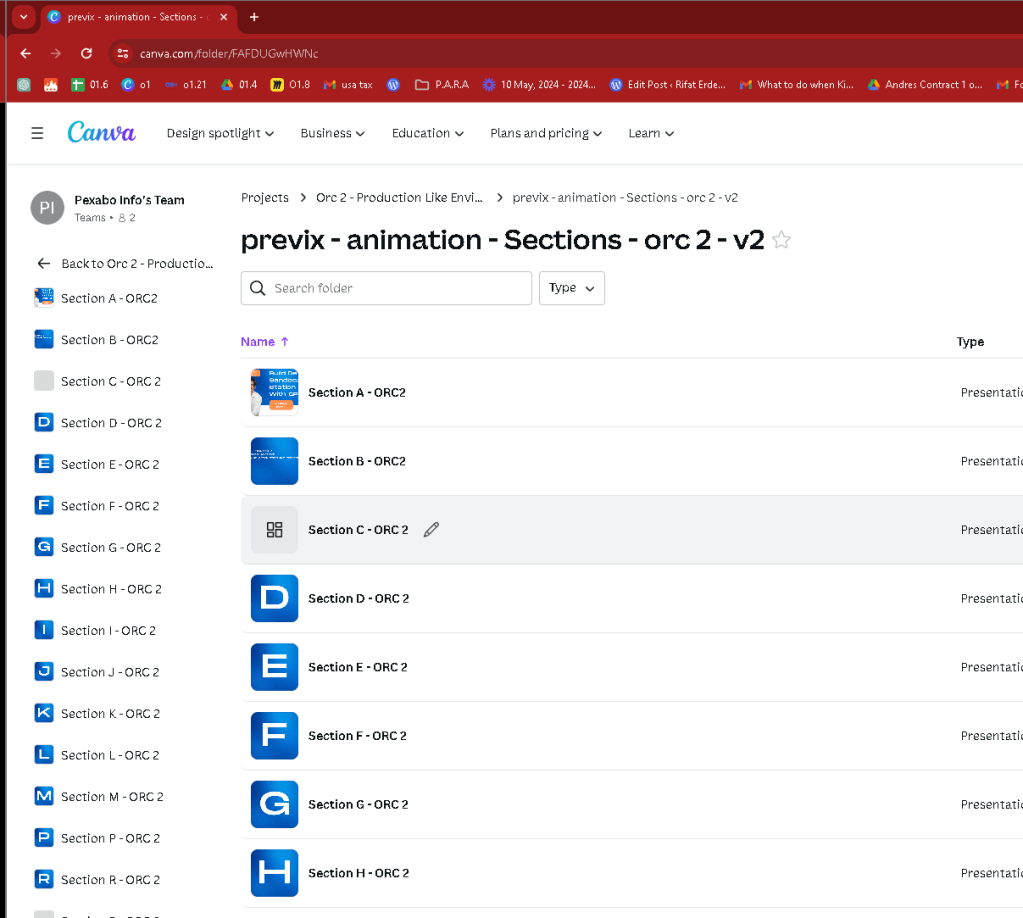Open Section B - ORC2 thumbnail in list

275,461
